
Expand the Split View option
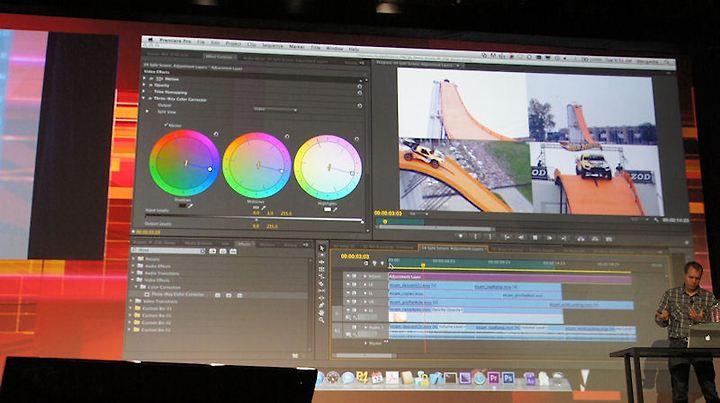pos(147,111)
